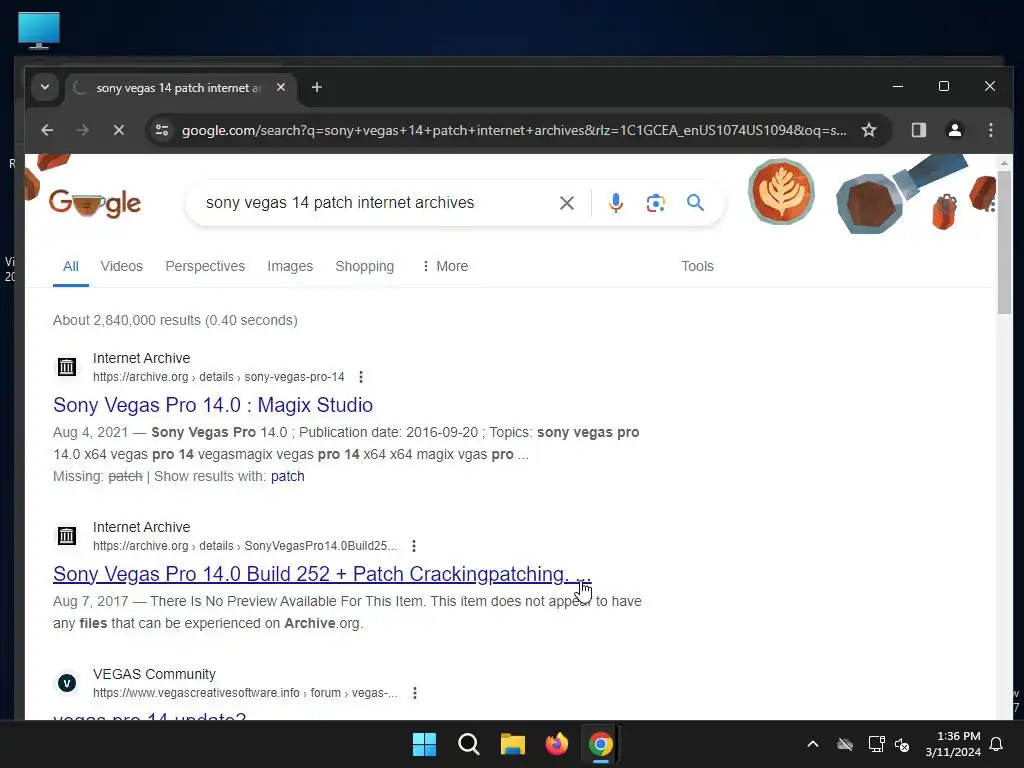Select the All results tab
Image resolution: width=1024 pixels, height=768 pixels.
tap(71, 266)
